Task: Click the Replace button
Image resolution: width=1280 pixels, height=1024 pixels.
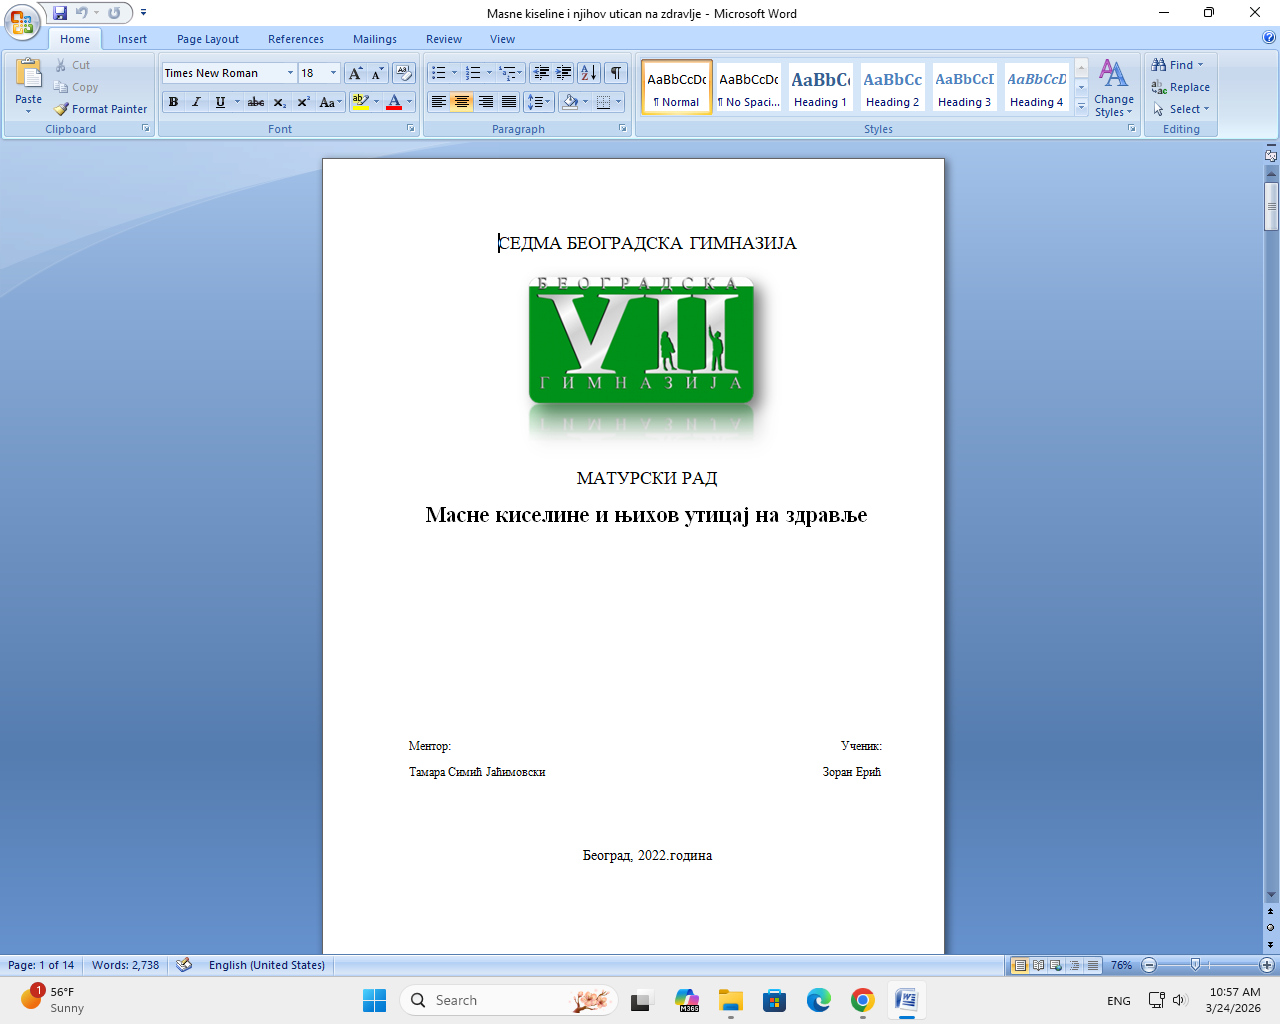Action: pyautogui.click(x=1181, y=87)
